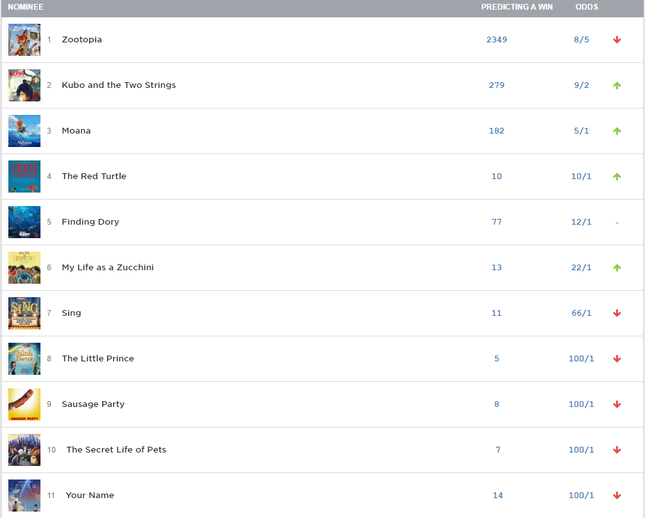Viewport: 645px width, 518px height.
Task: Click the green up arrow in Moana row
Action: tap(617, 131)
